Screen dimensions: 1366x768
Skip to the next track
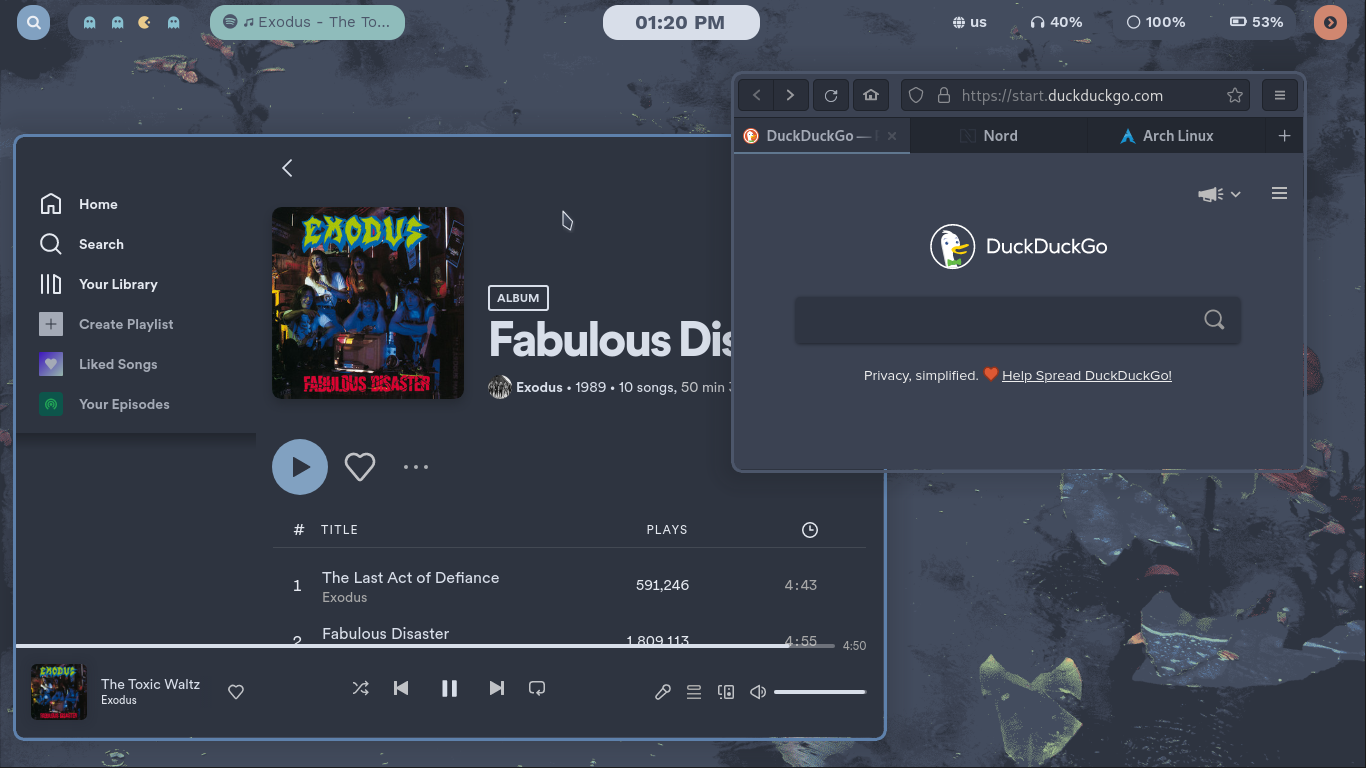tap(497, 688)
